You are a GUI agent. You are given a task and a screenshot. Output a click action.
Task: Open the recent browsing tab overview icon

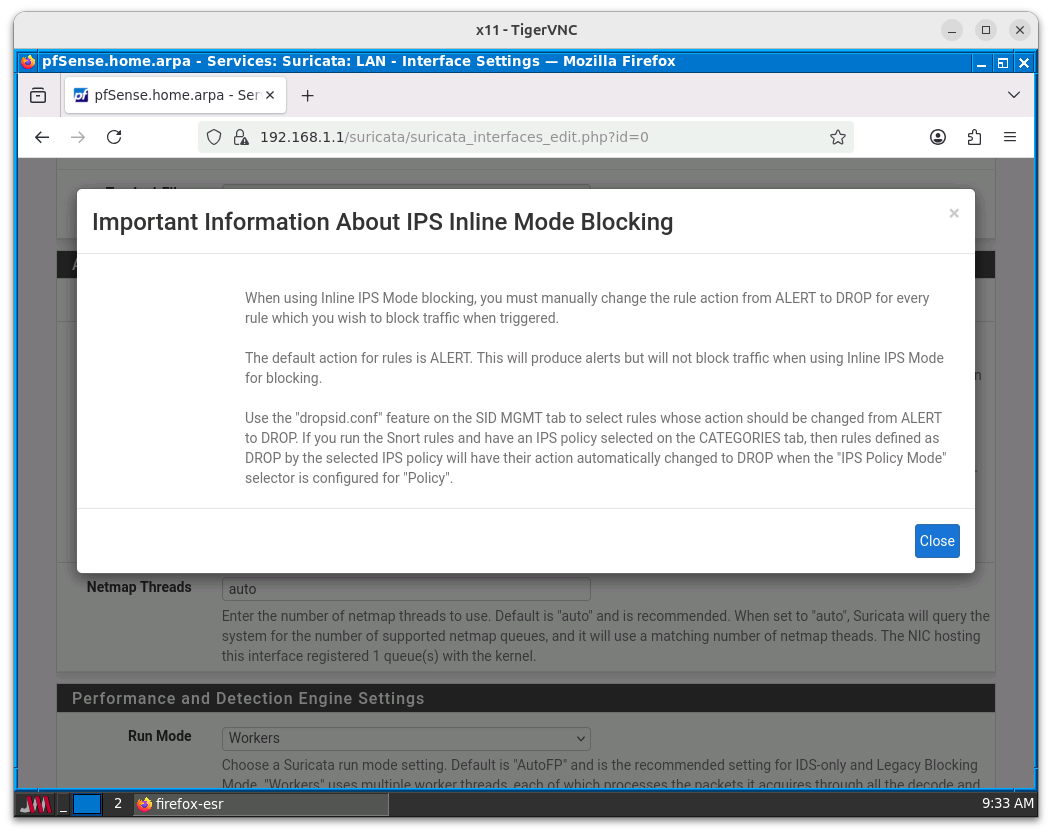click(x=38, y=96)
